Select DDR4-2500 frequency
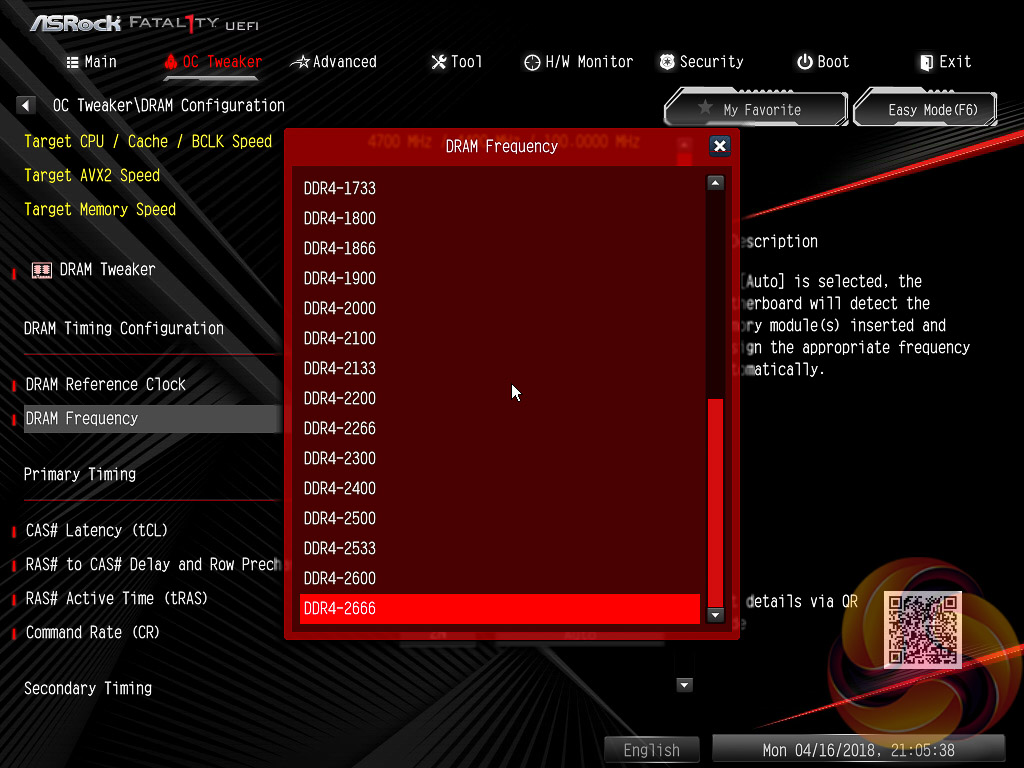 pos(500,519)
